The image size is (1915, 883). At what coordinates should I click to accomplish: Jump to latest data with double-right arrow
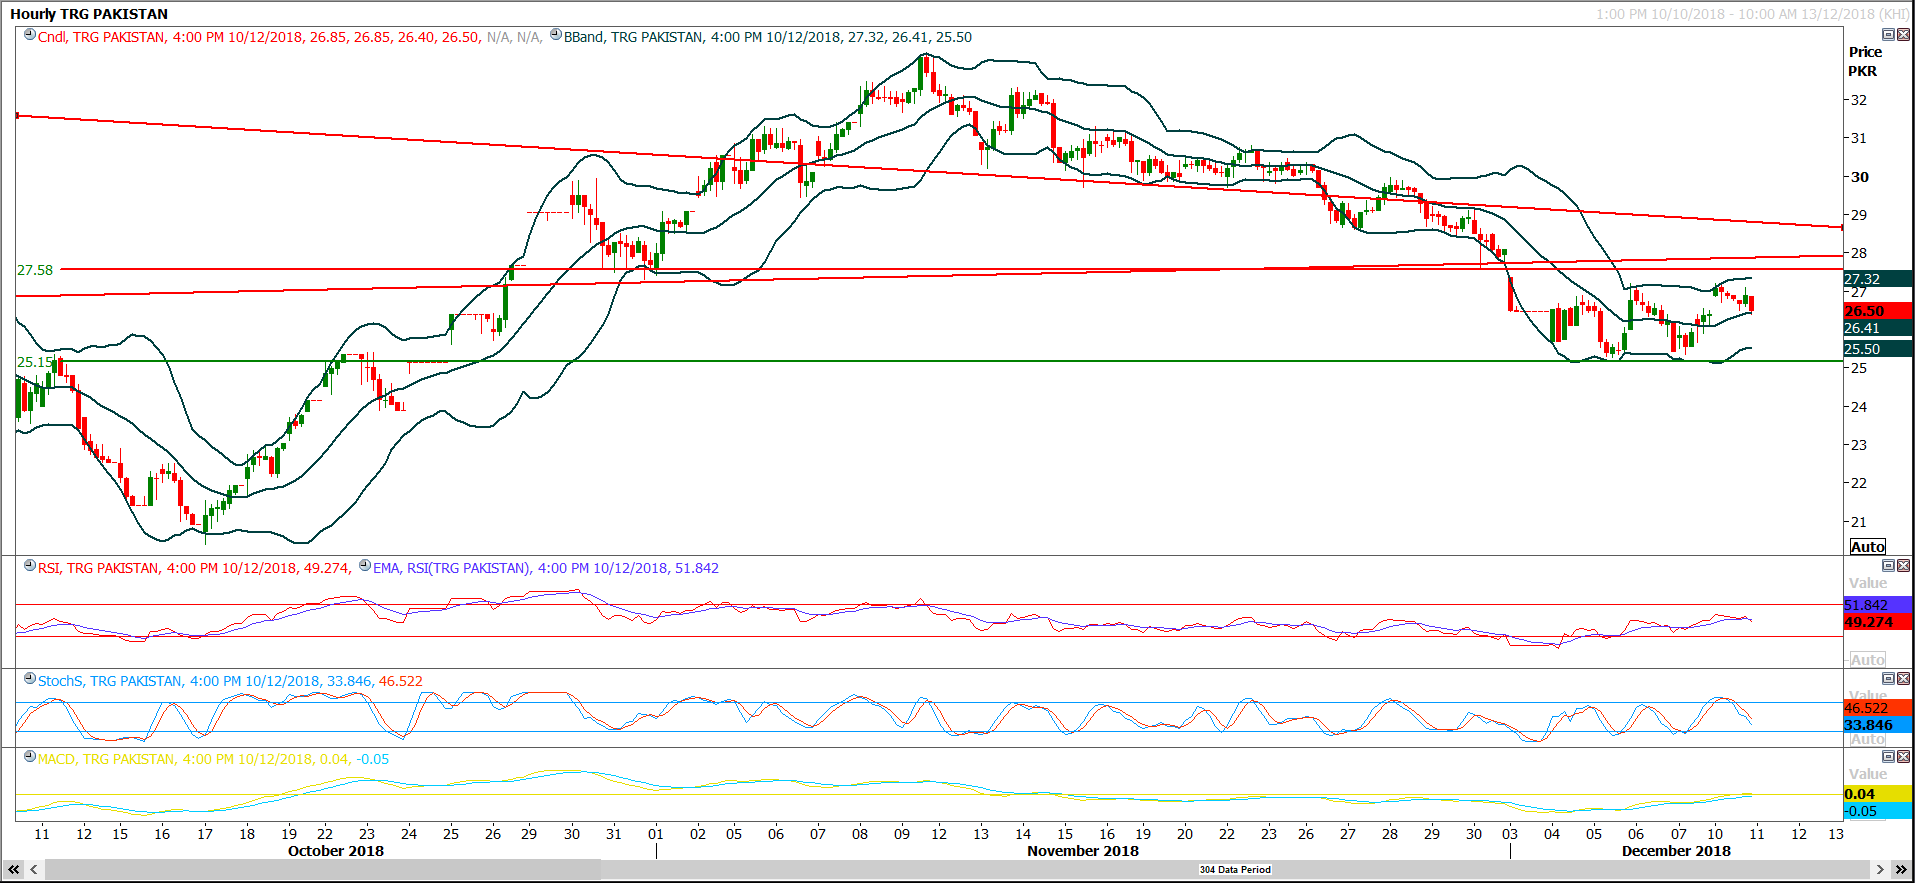pos(1901,870)
